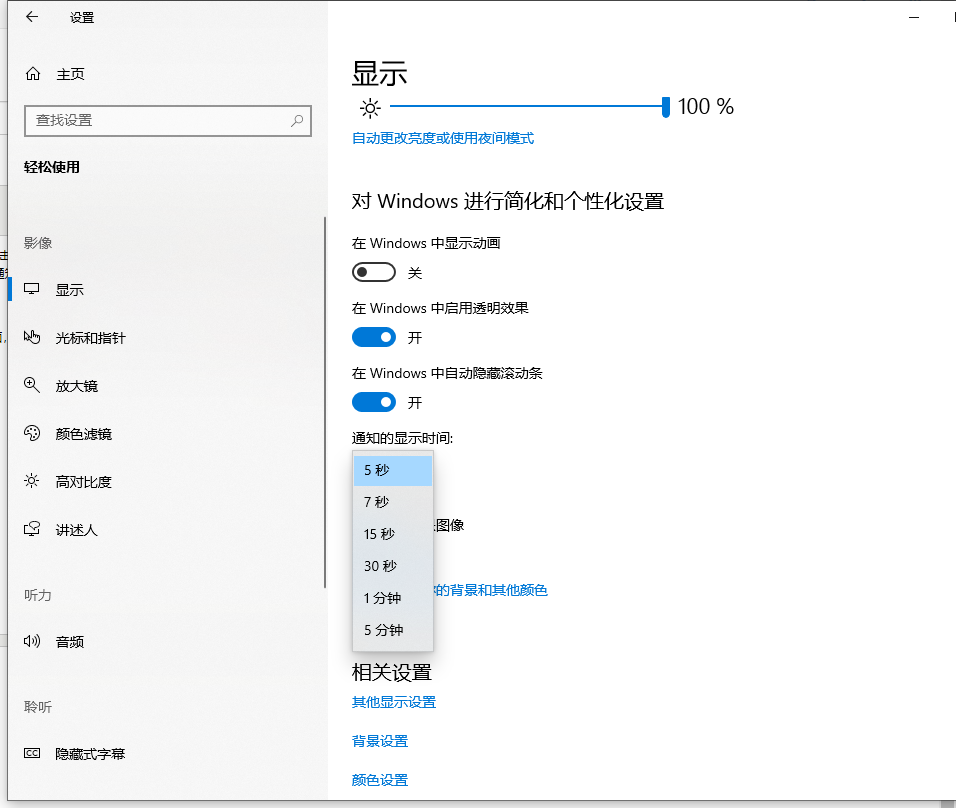
Task: Click the sidebar vertical scrollbar
Action: pos(325,402)
